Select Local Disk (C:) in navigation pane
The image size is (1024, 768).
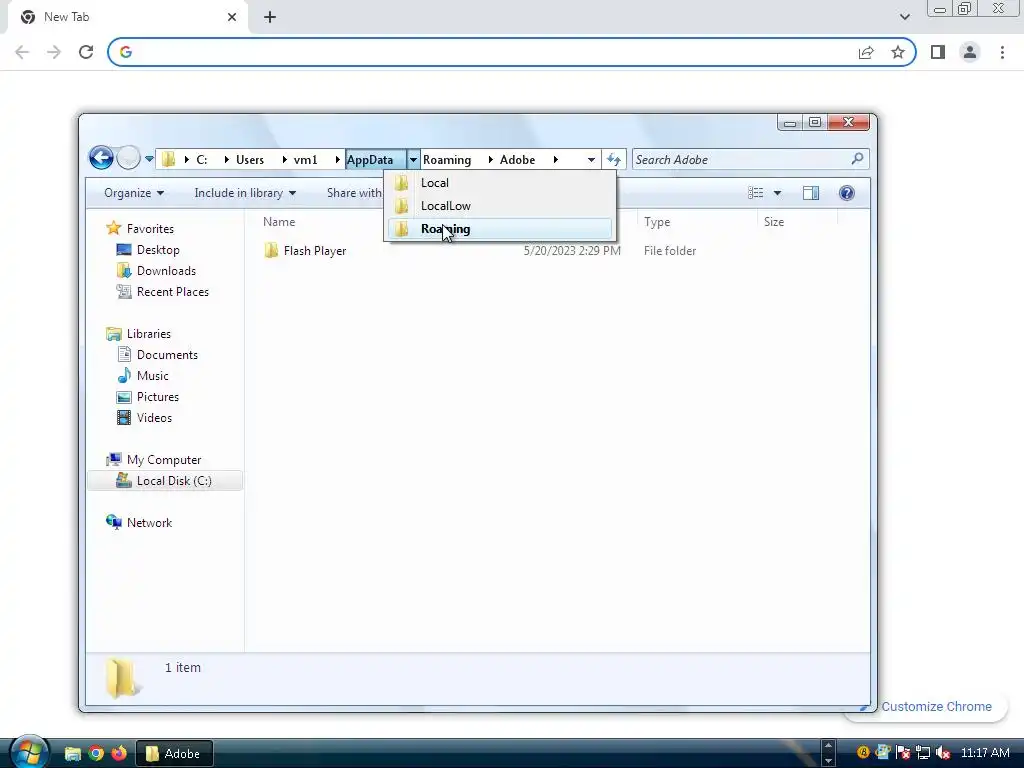165,481
